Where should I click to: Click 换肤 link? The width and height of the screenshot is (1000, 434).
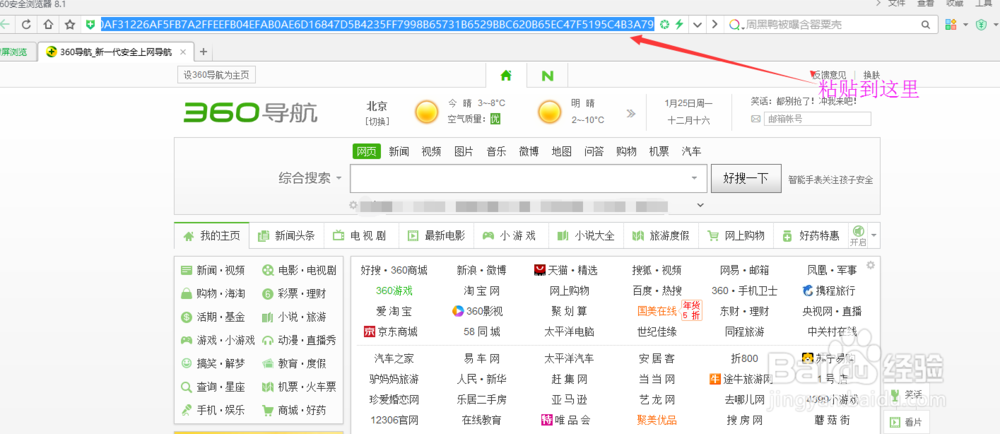[871, 75]
